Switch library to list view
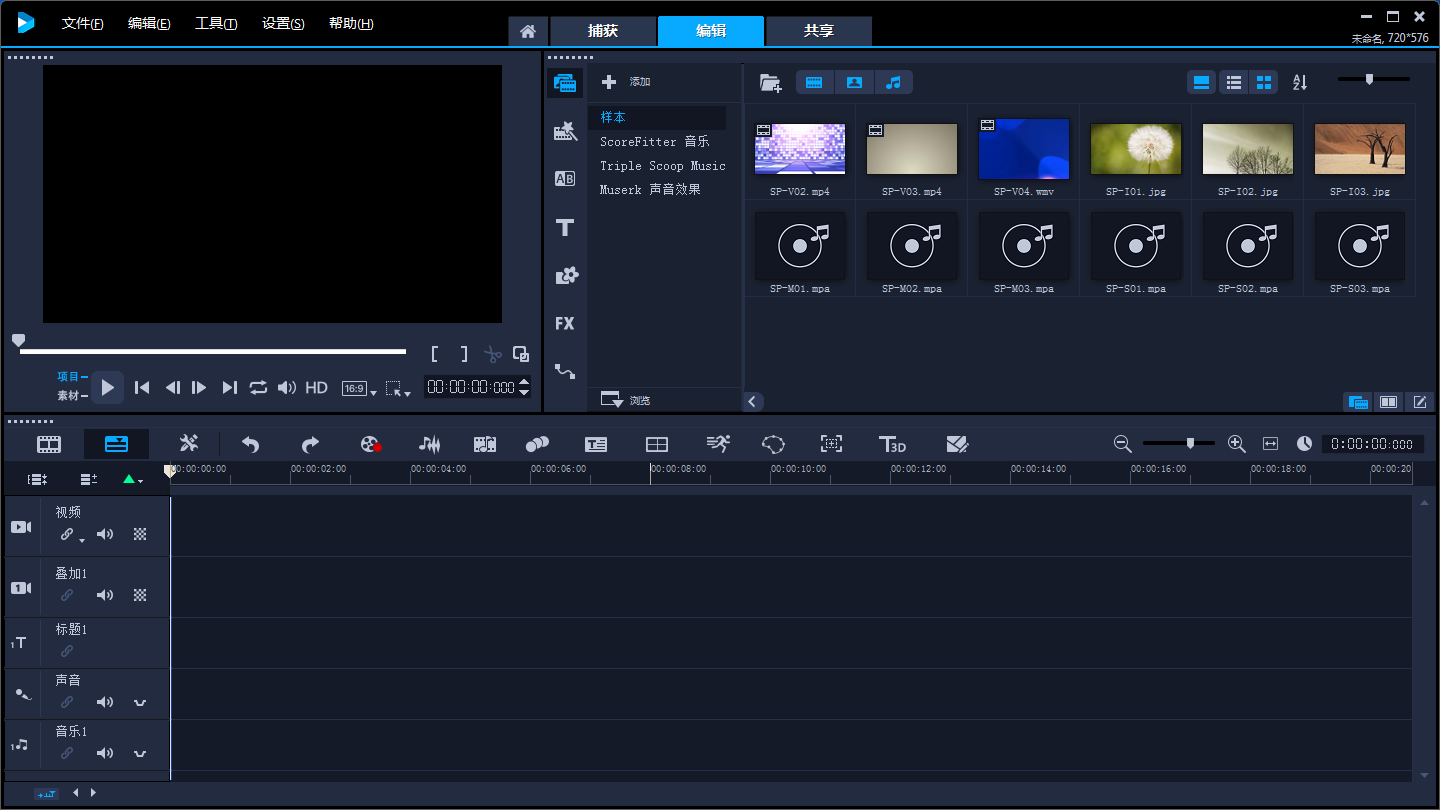The width and height of the screenshot is (1440, 810). tap(1234, 82)
